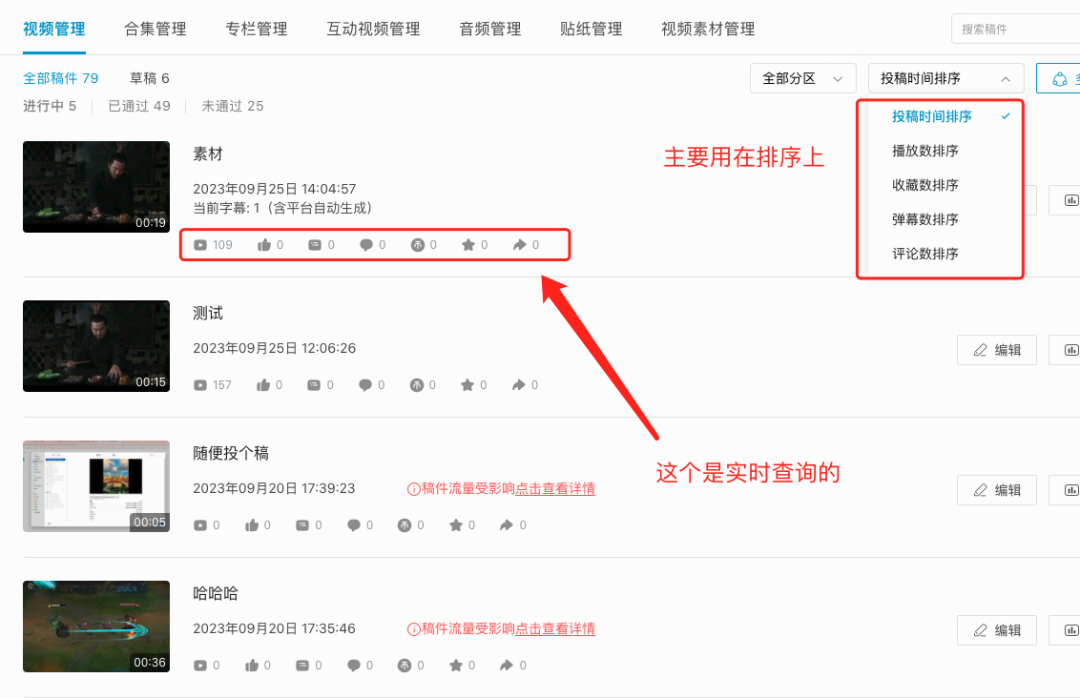Click play count icon on 素材 video
This screenshot has width=1080, height=698.
[200, 245]
